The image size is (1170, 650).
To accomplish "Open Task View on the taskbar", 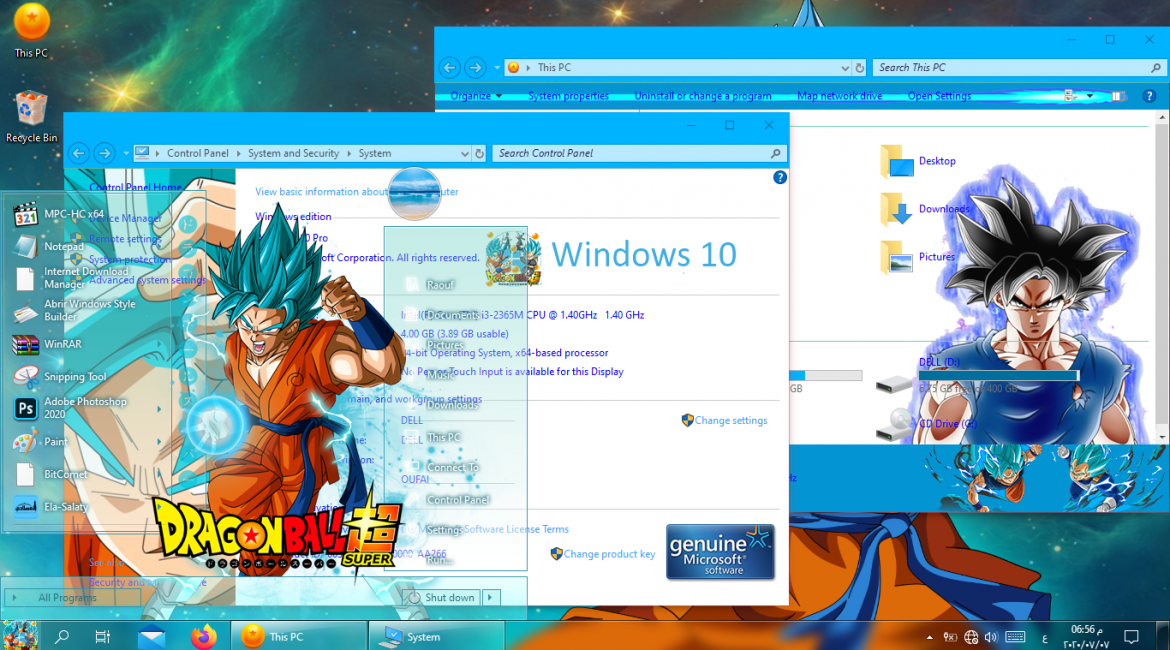I will [x=102, y=637].
